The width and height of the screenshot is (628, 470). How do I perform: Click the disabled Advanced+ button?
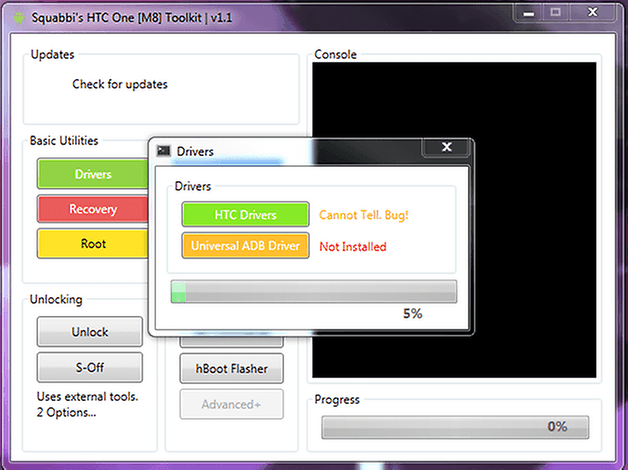point(231,404)
